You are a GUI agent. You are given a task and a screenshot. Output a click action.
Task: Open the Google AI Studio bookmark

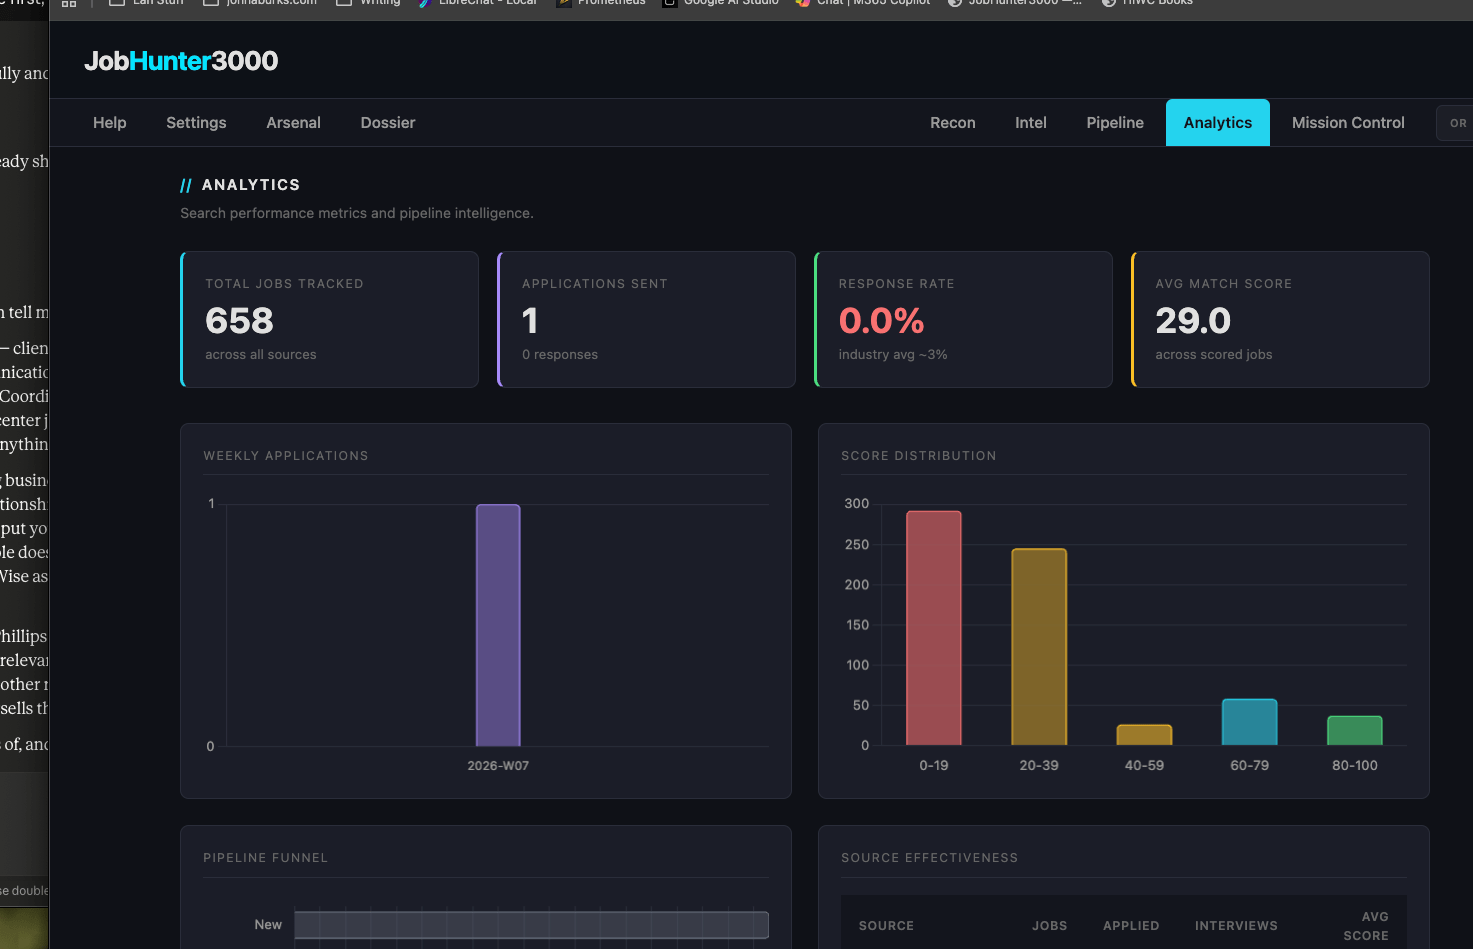coord(720,3)
